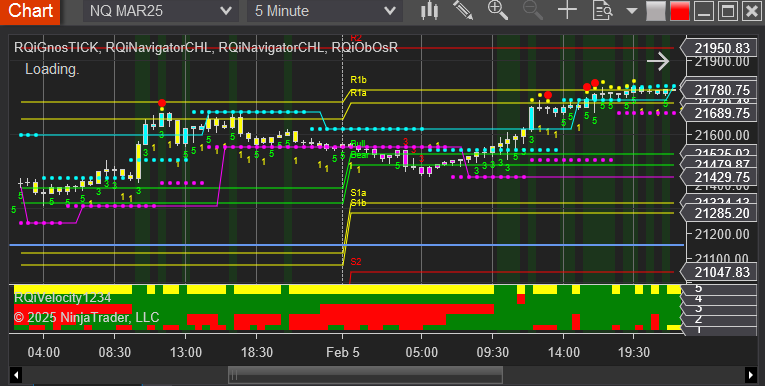The image size is (765, 386).
Task: Click the zoom in magnifier icon
Action: (x=498, y=10)
